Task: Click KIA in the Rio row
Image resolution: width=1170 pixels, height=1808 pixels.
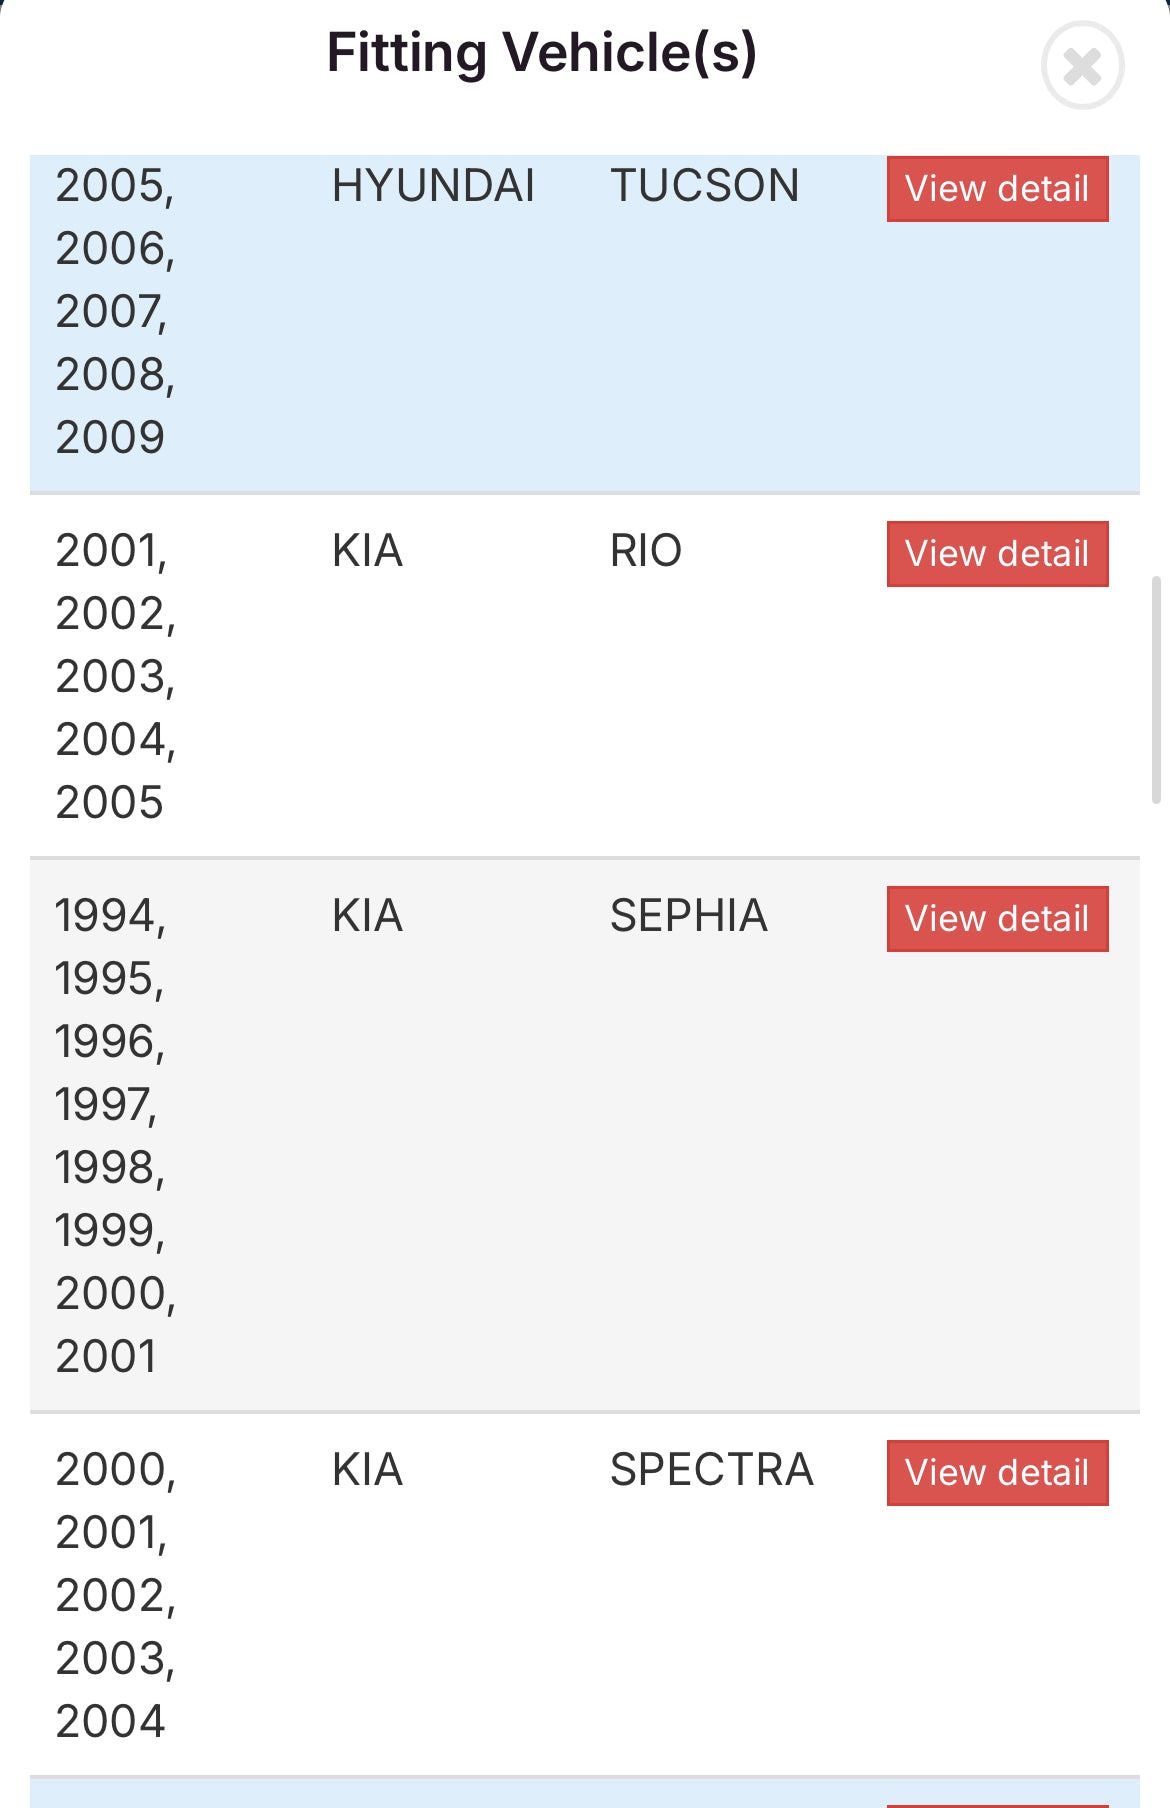Action: pos(367,551)
